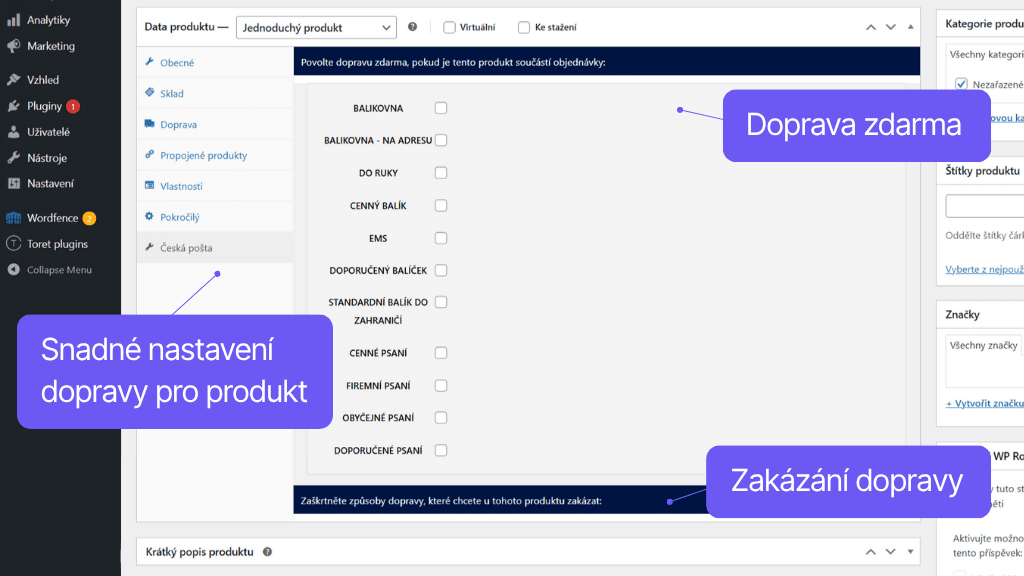Check the Ke stažení option
This screenshot has height=576, width=1024.
(x=523, y=28)
